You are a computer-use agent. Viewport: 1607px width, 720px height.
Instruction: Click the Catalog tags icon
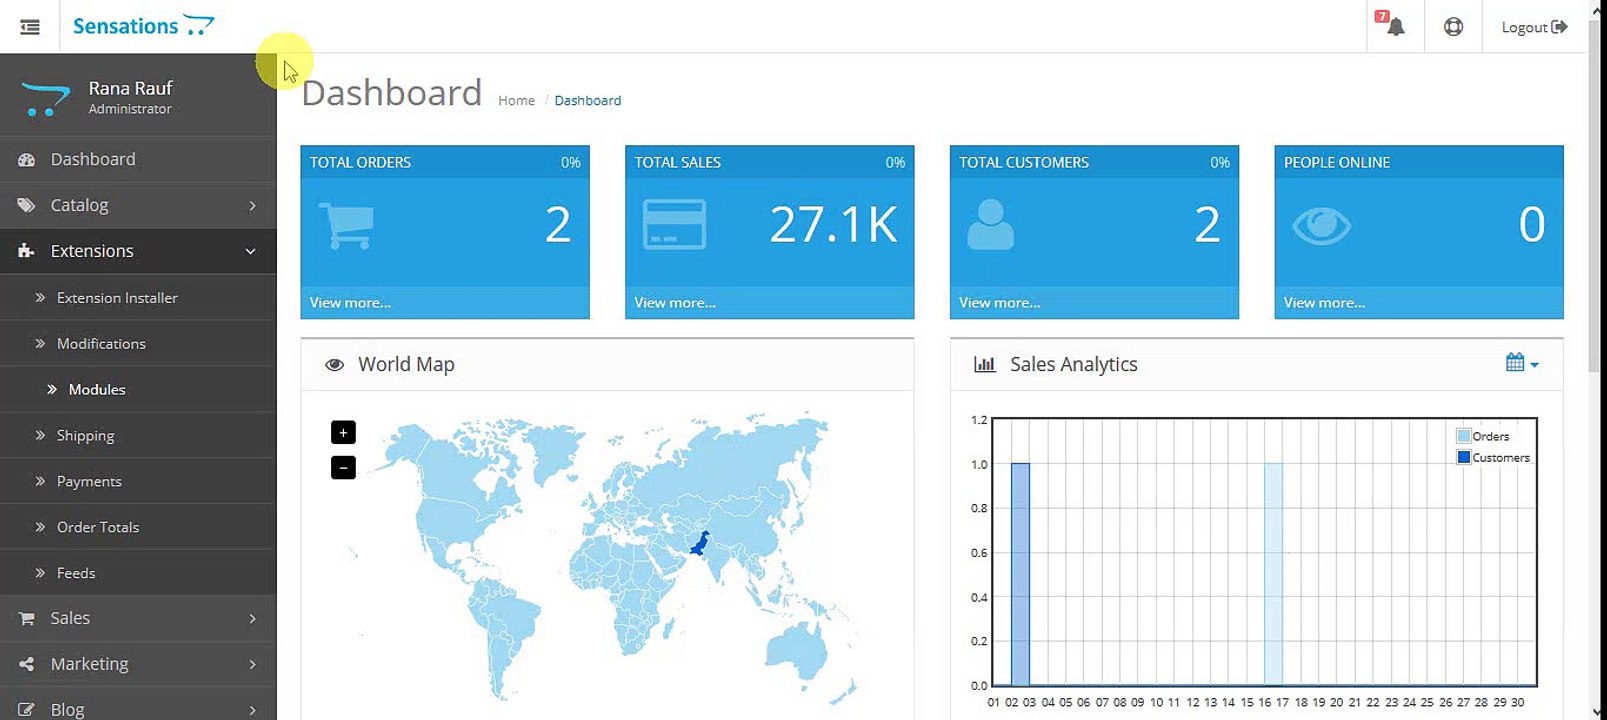(26, 205)
